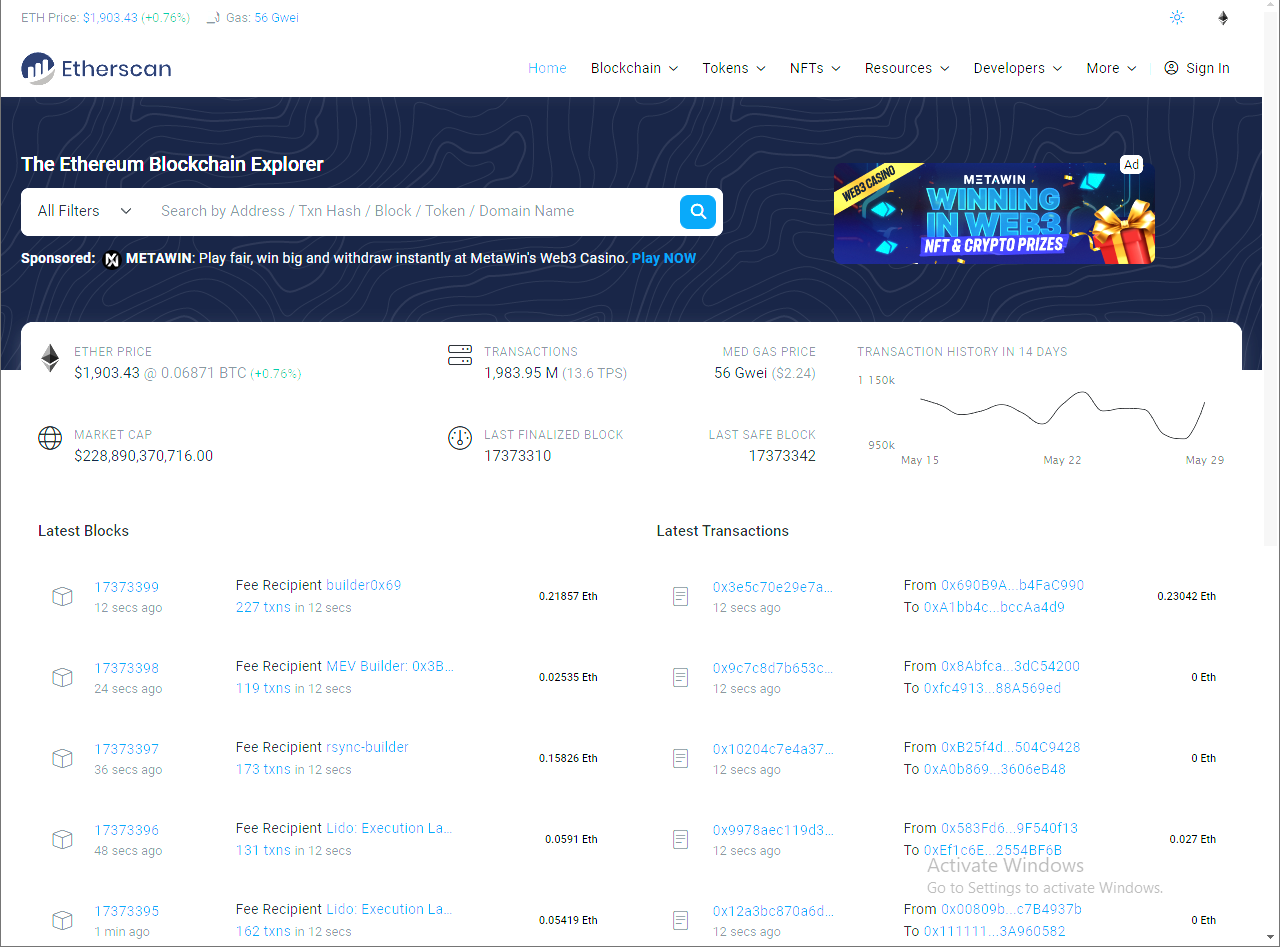This screenshot has width=1280, height=947.
Task: Click the search address input field
Action: tap(412, 211)
